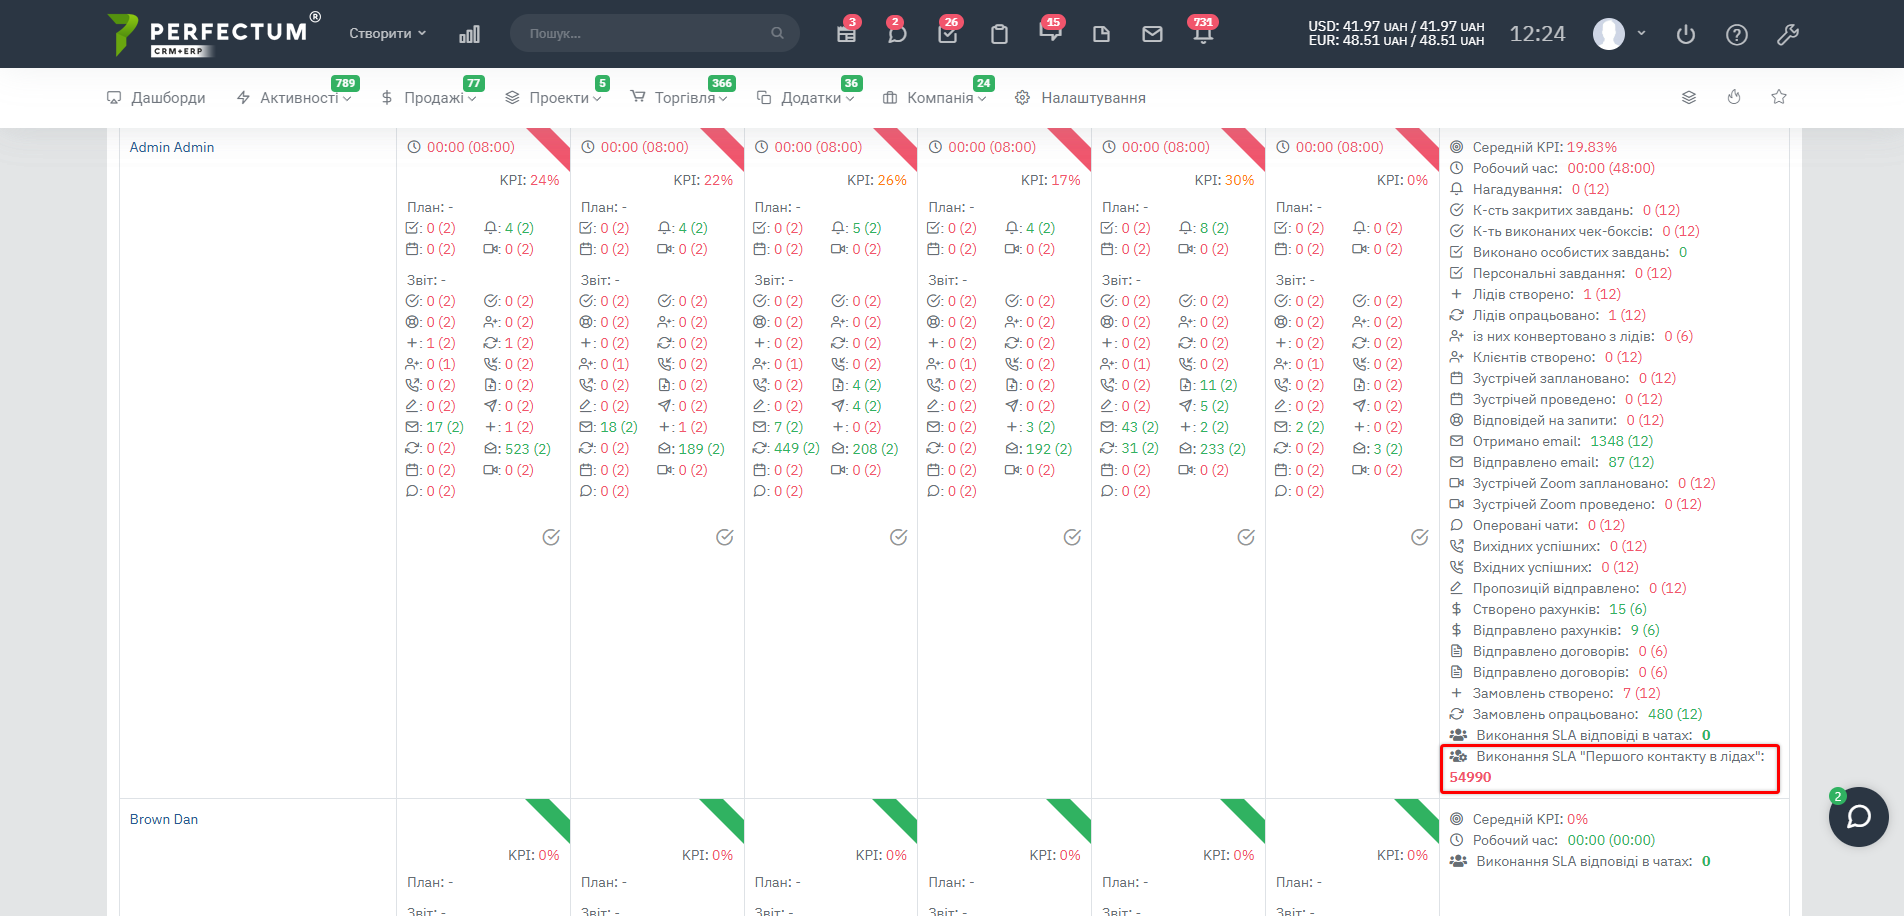This screenshot has width=1904, height=916.
Task: Click the star favorites icon
Action: (x=1779, y=97)
